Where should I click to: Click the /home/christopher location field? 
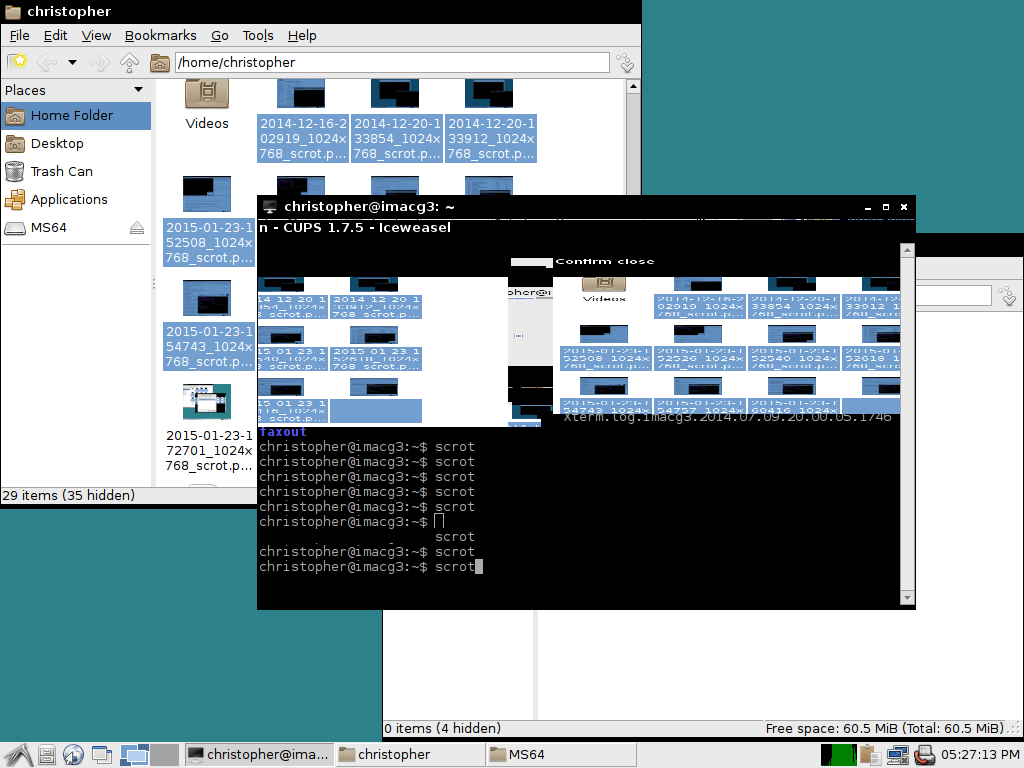coord(391,62)
